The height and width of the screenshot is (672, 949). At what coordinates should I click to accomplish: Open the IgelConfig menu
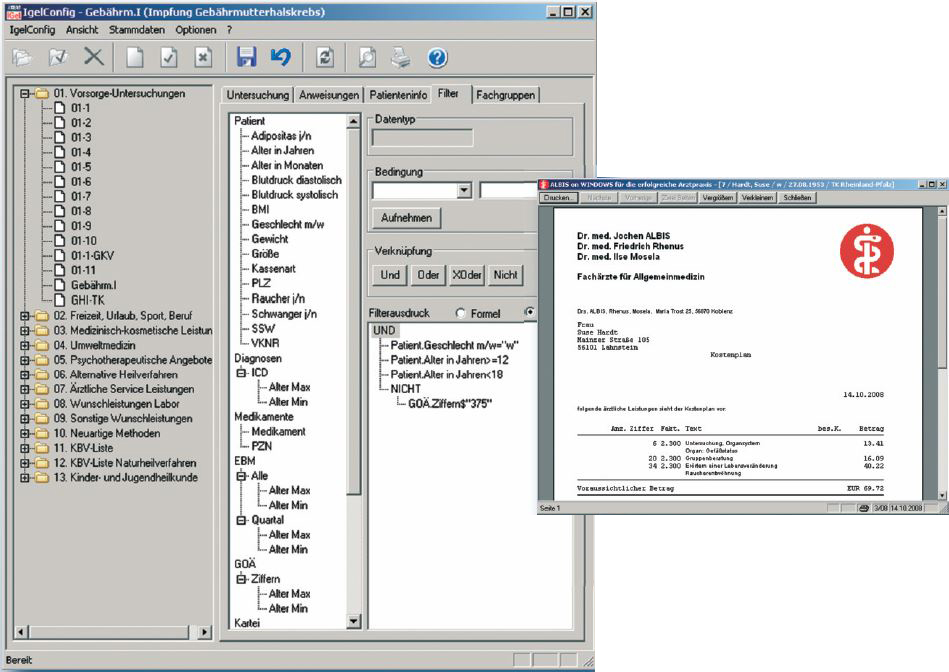point(32,30)
